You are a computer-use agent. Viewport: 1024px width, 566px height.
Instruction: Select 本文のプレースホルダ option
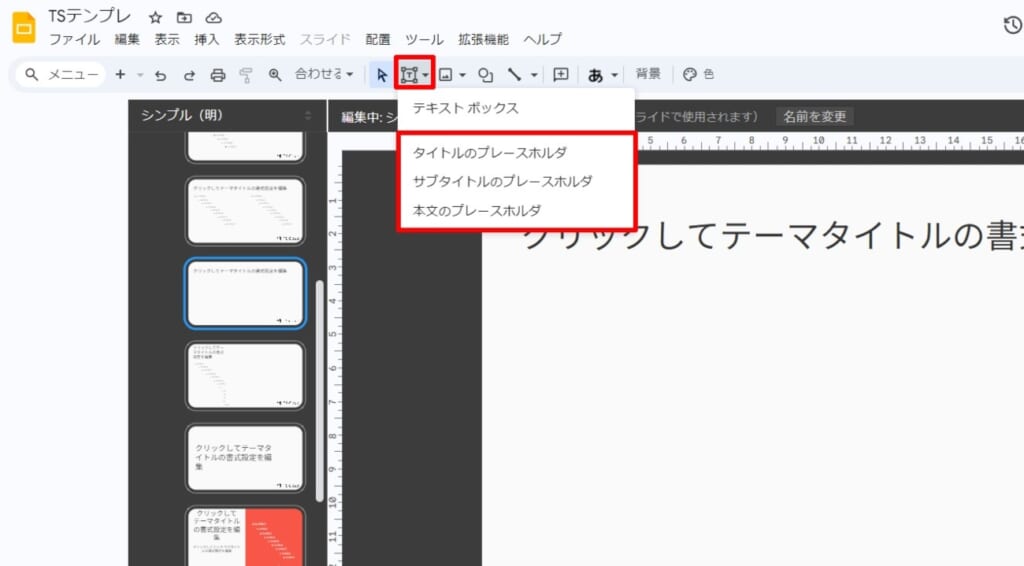coord(477,211)
